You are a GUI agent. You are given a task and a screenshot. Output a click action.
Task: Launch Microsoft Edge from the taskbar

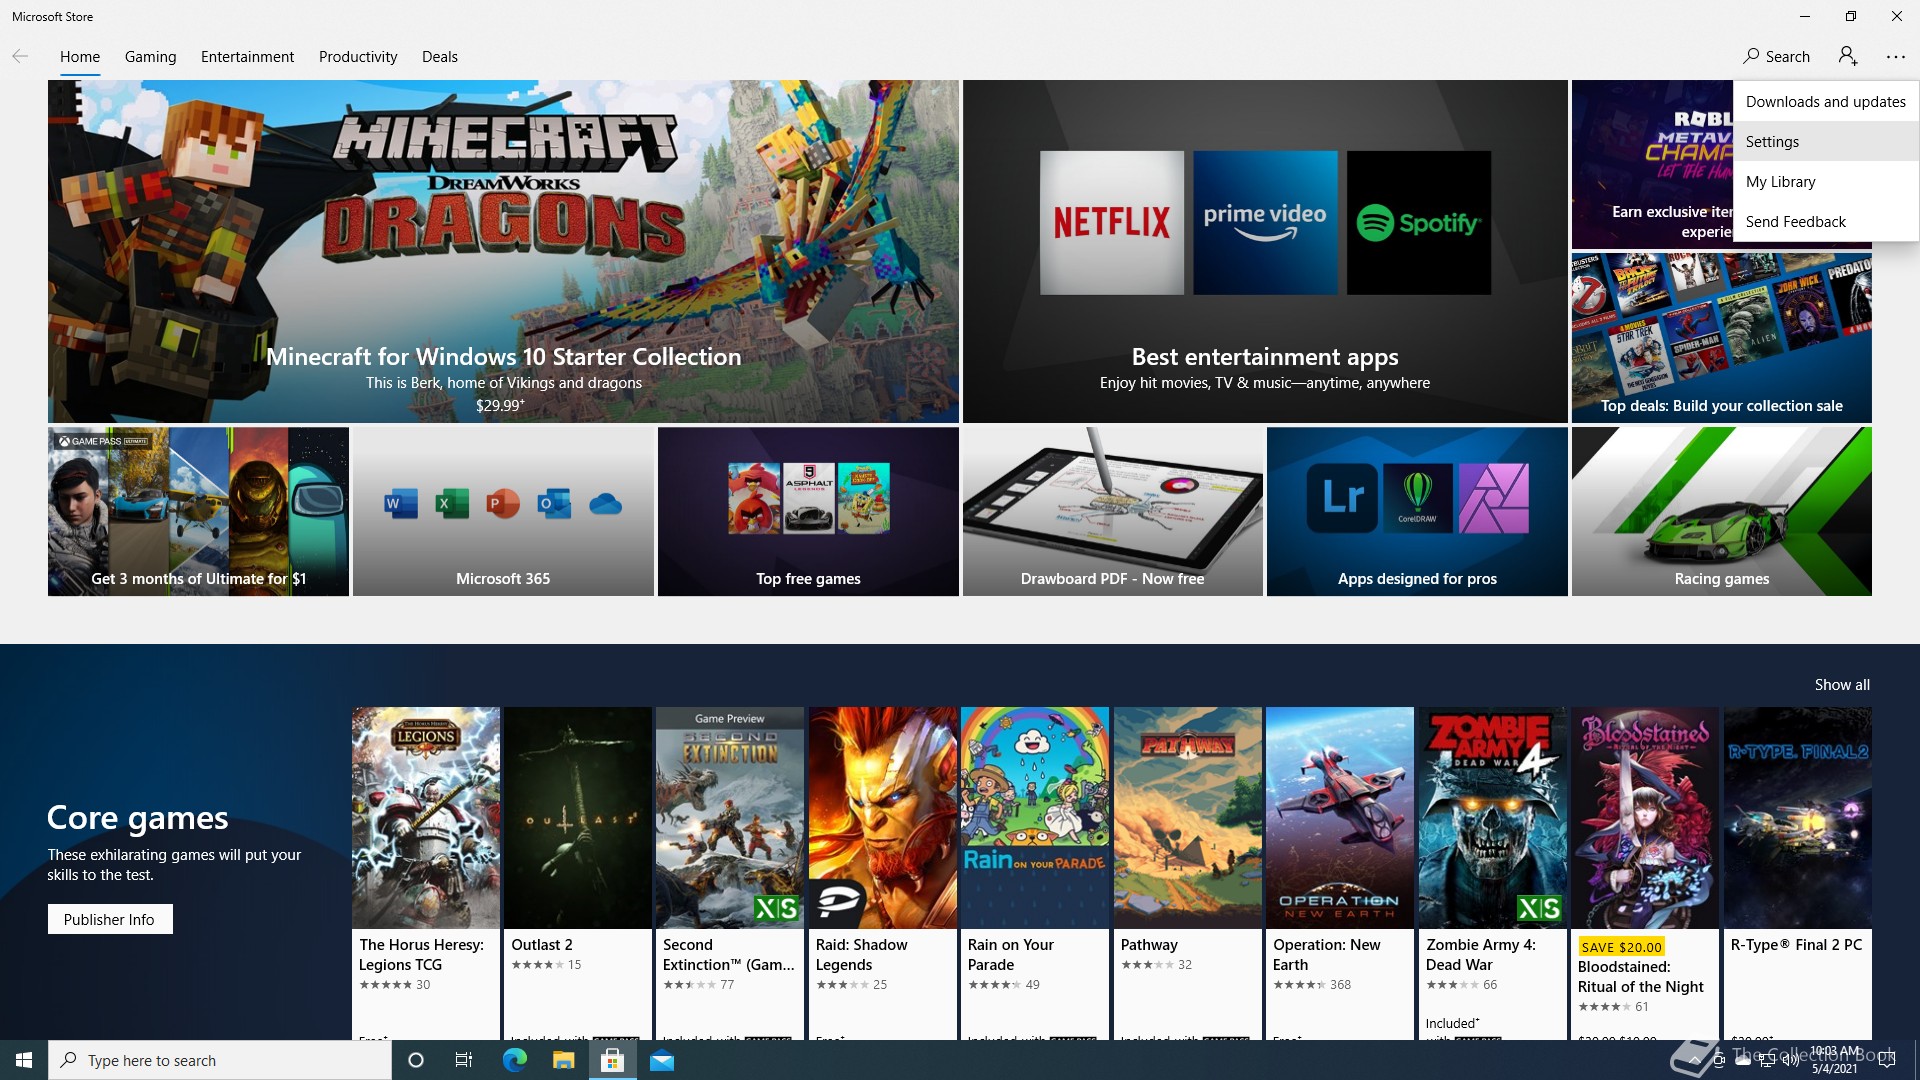[x=514, y=1060]
